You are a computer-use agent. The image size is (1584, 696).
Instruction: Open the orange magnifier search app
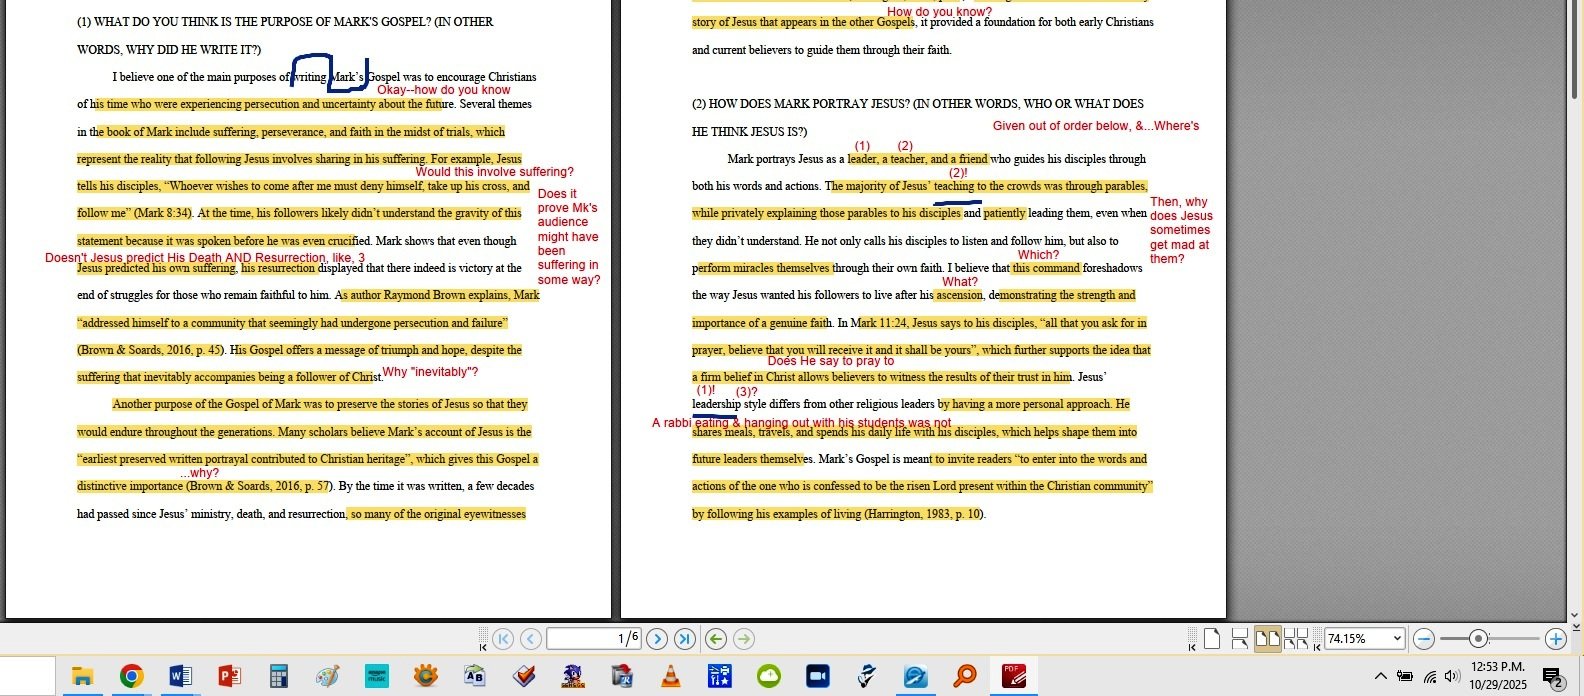(x=964, y=677)
